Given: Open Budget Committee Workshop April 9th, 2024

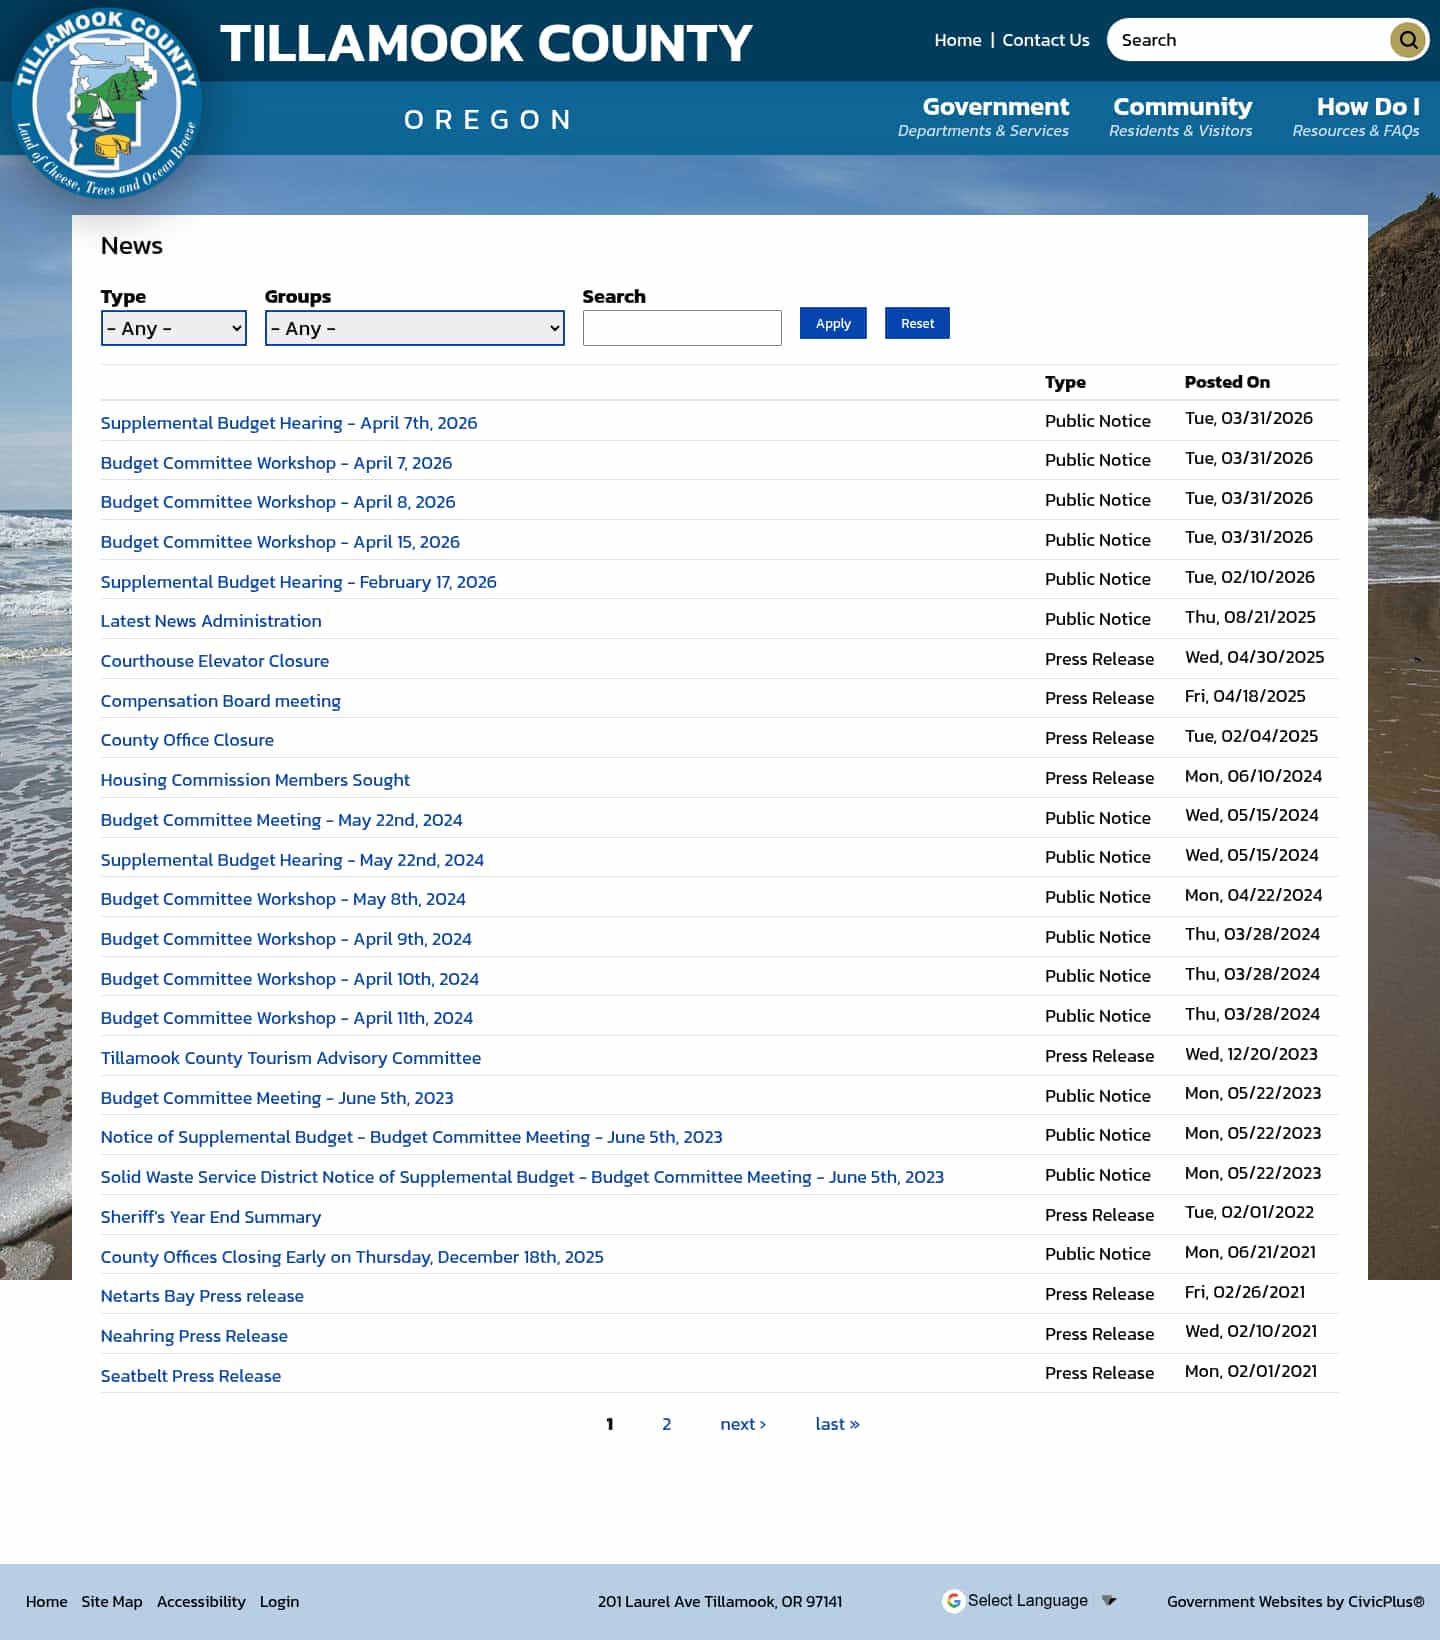Looking at the screenshot, I should 286,939.
